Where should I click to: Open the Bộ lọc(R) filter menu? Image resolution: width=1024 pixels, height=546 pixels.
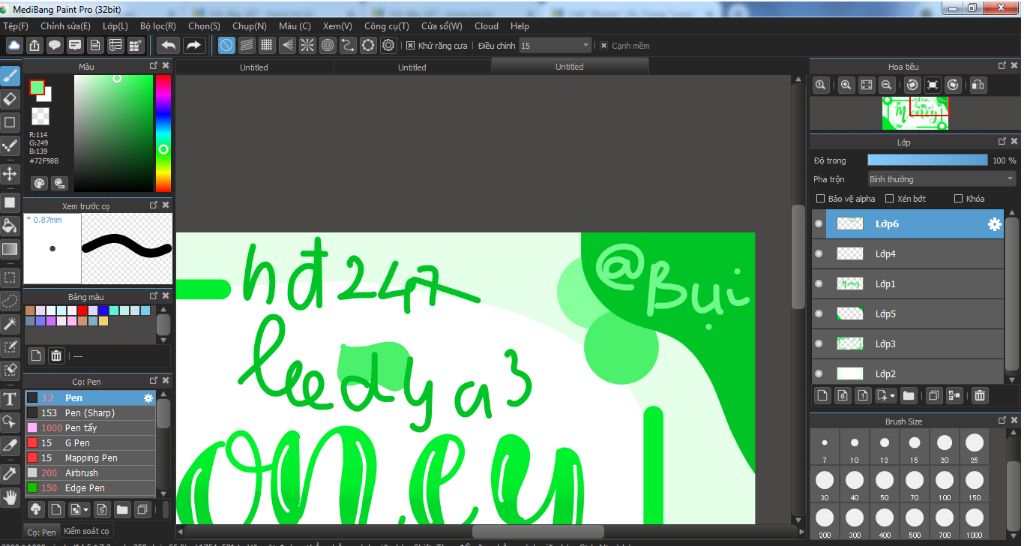coord(158,26)
